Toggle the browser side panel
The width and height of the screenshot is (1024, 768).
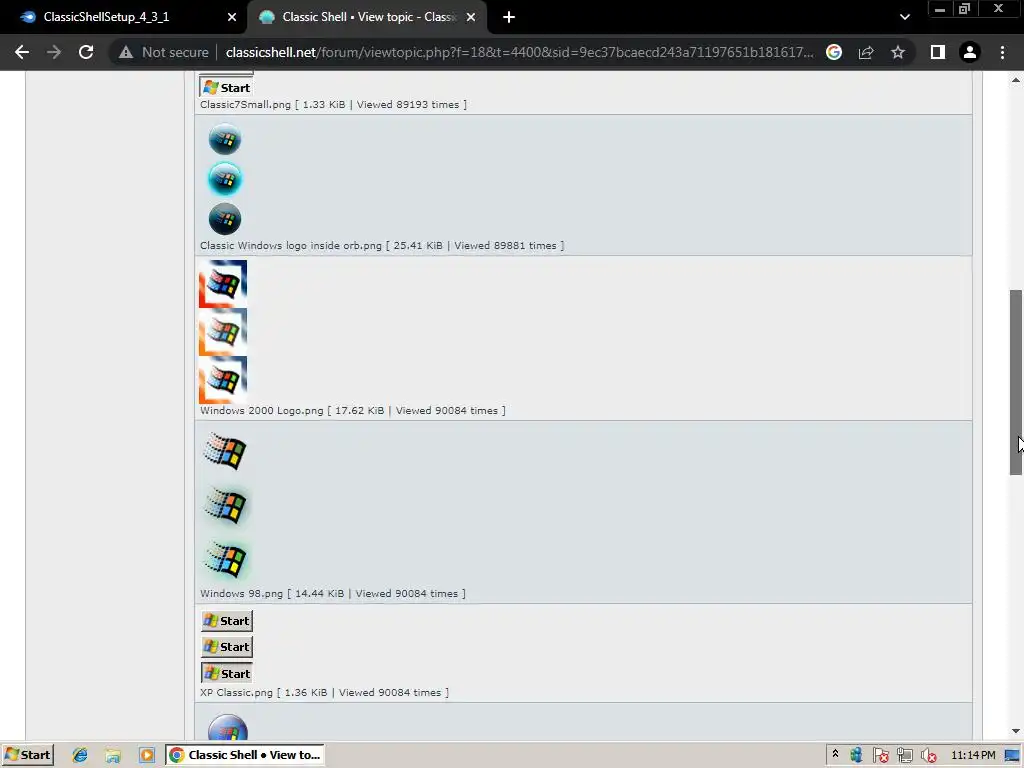[x=938, y=52]
